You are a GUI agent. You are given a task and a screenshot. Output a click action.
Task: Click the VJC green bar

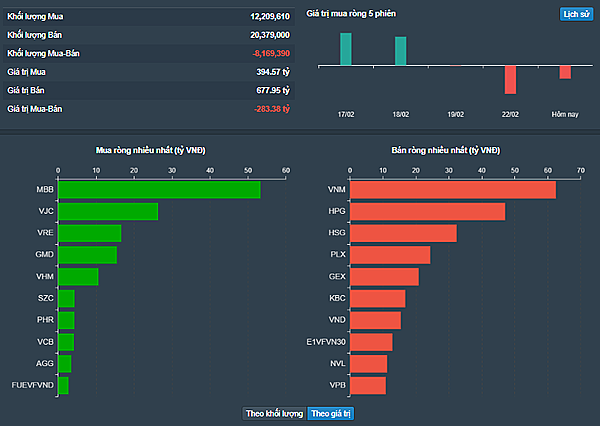[x=108, y=211]
